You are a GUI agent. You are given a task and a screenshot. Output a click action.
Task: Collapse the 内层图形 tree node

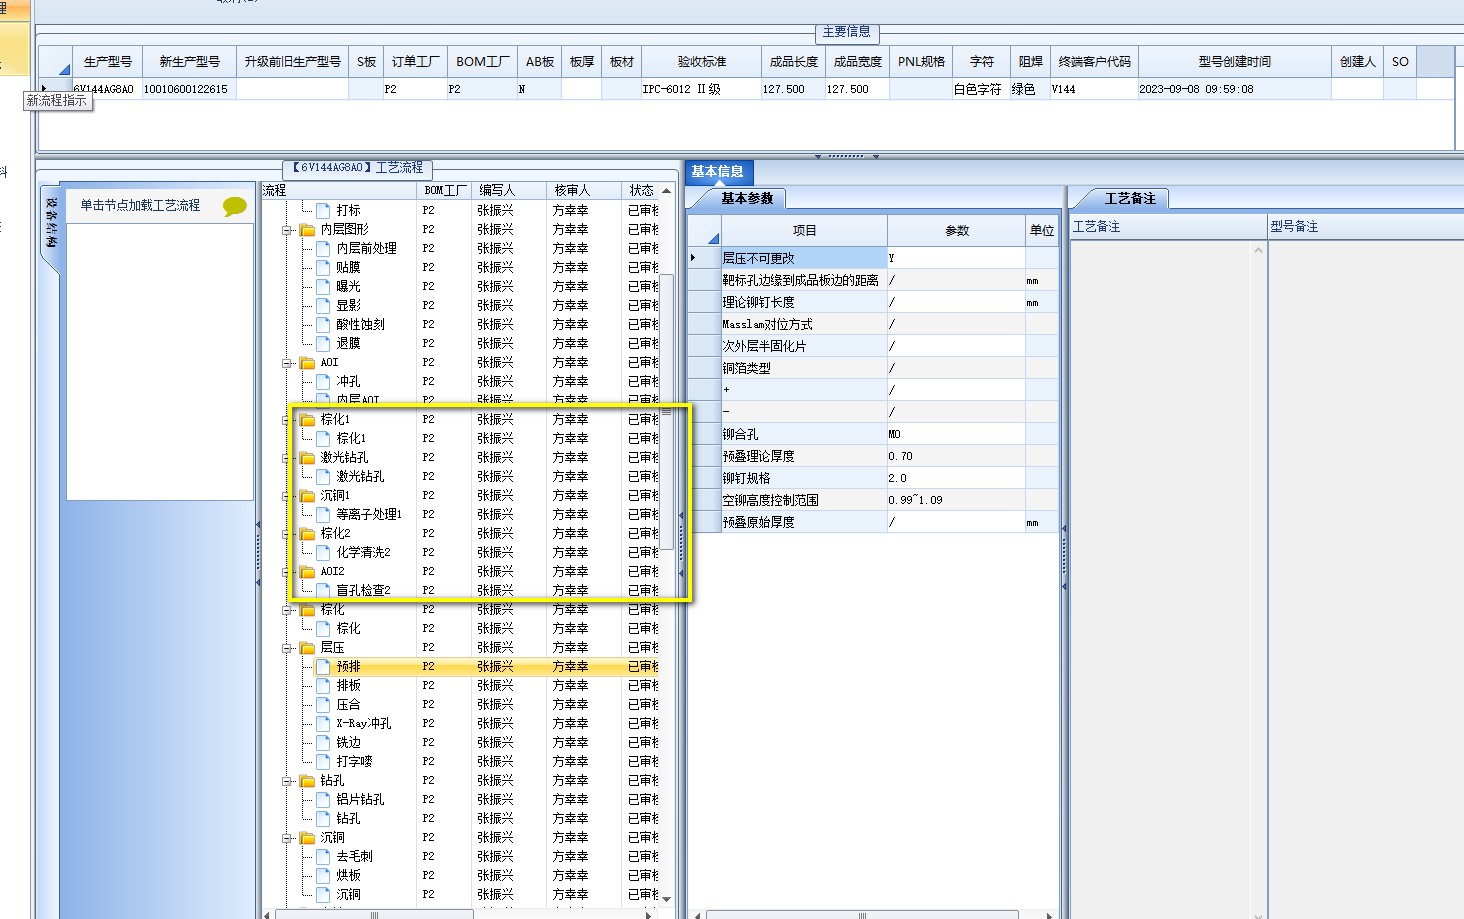coord(287,230)
